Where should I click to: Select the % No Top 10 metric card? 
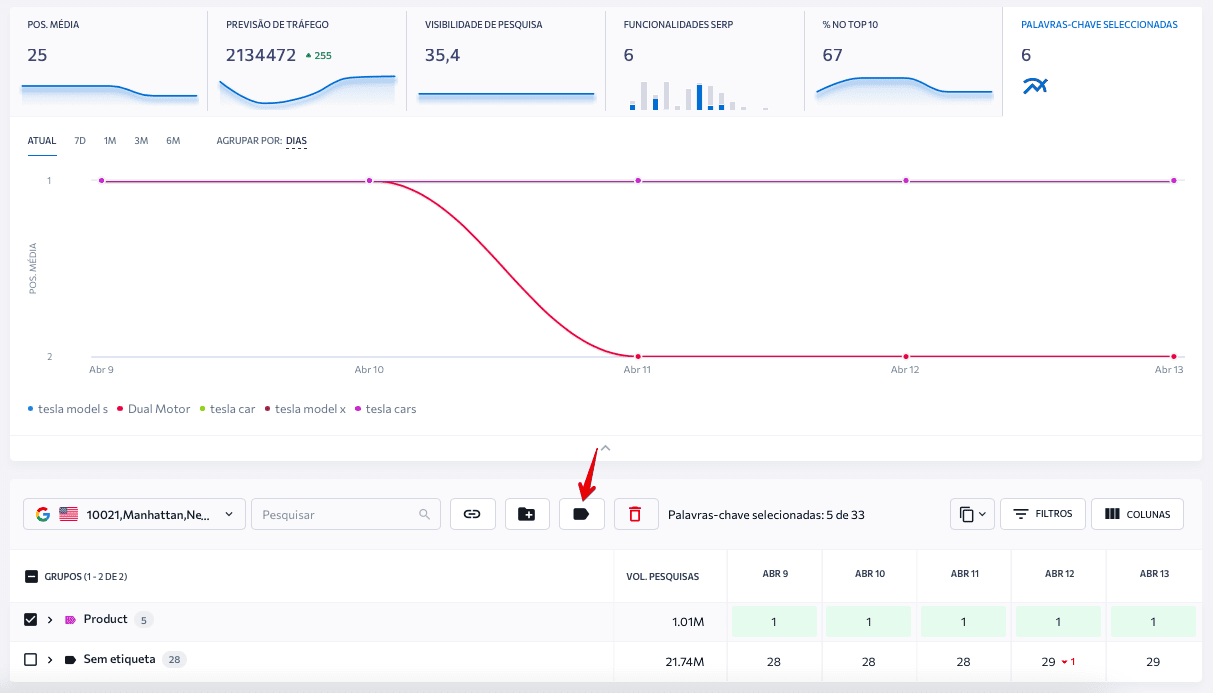tap(903, 60)
